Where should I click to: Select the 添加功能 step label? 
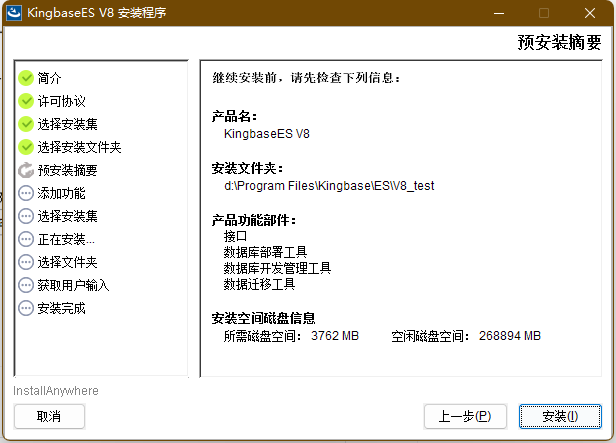pyautogui.click(x=62, y=193)
